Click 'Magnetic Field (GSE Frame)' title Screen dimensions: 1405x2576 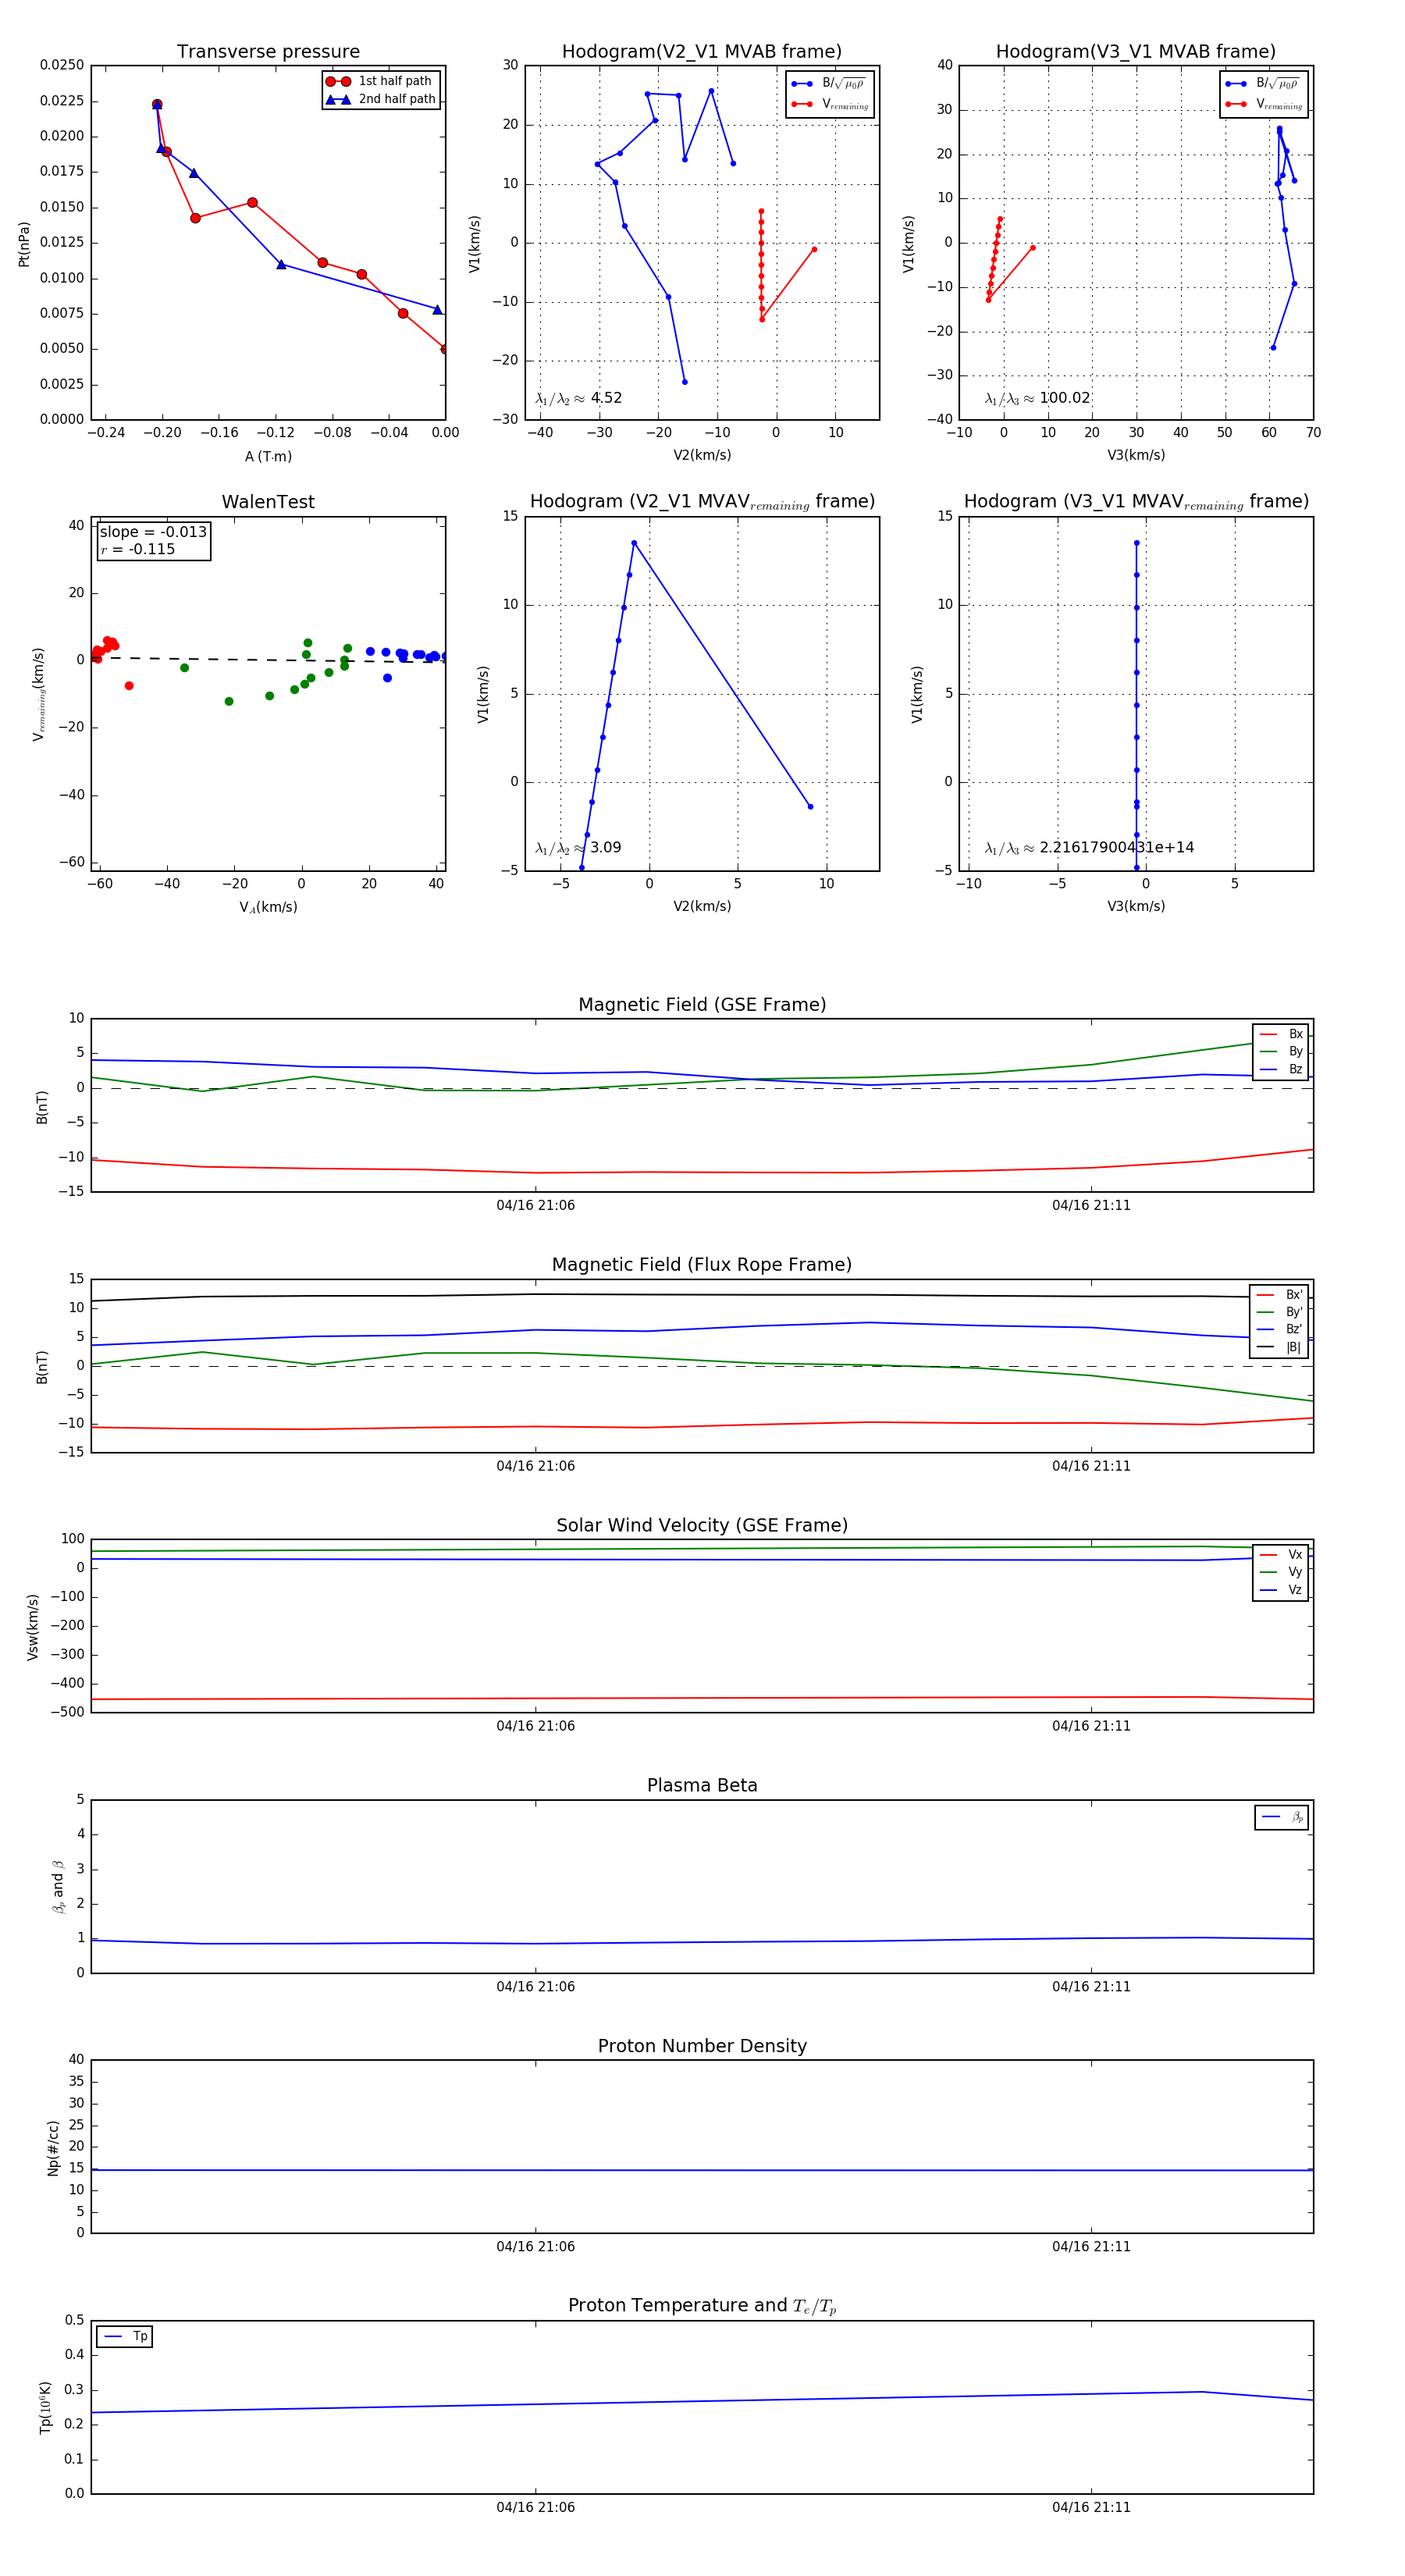click(x=702, y=1005)
